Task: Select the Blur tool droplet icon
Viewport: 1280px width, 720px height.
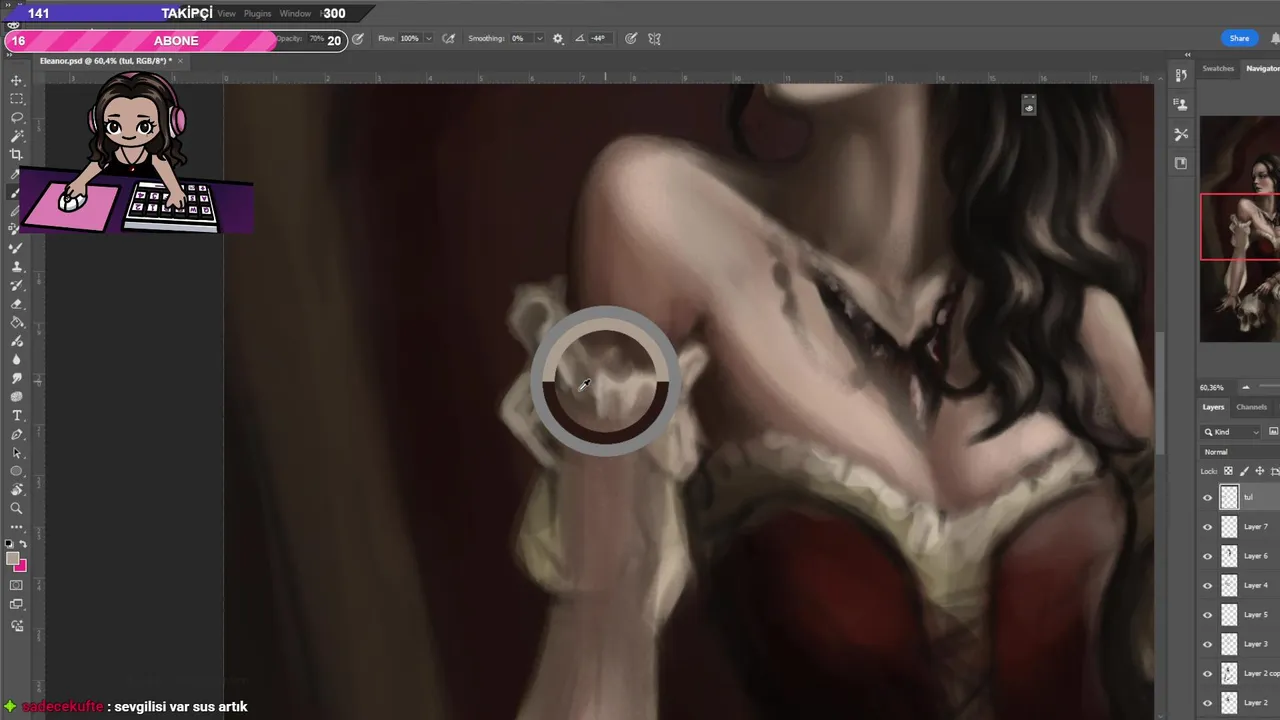Action: tap(16, 360)
